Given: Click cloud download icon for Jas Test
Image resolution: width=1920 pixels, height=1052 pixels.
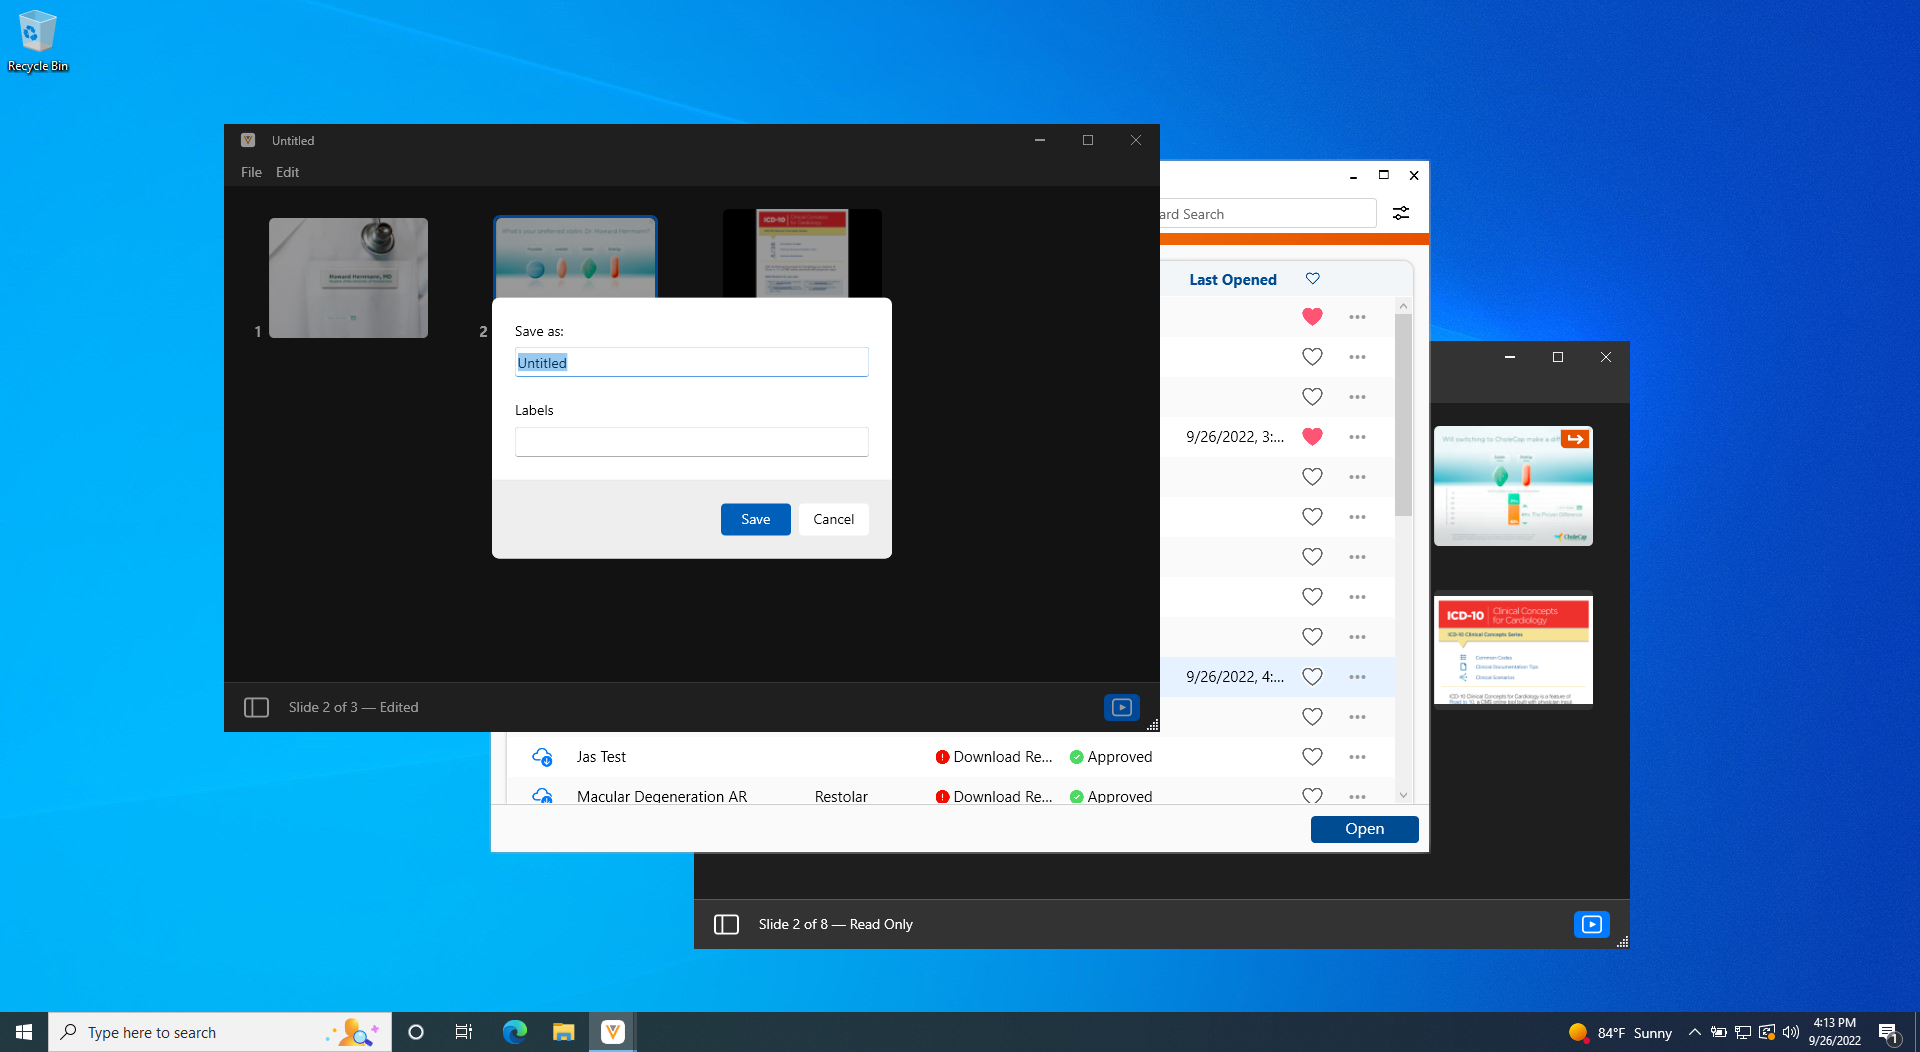Looking at the screenshot, I should pyautogui.click(x=542, y=757).
